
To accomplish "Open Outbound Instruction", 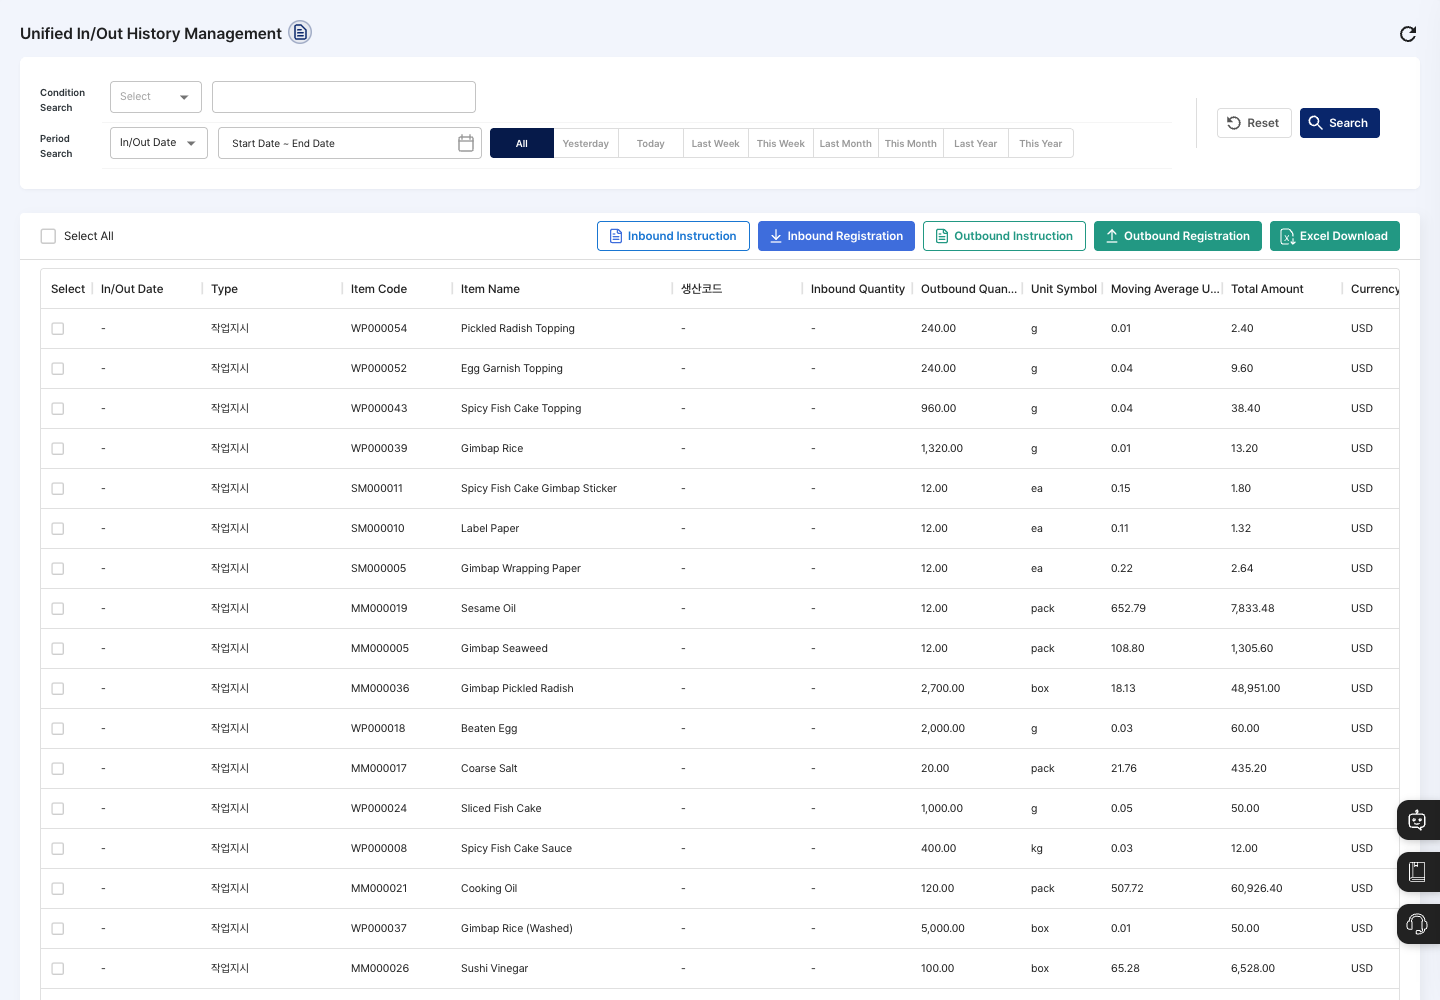I will tap(1004, 236).
